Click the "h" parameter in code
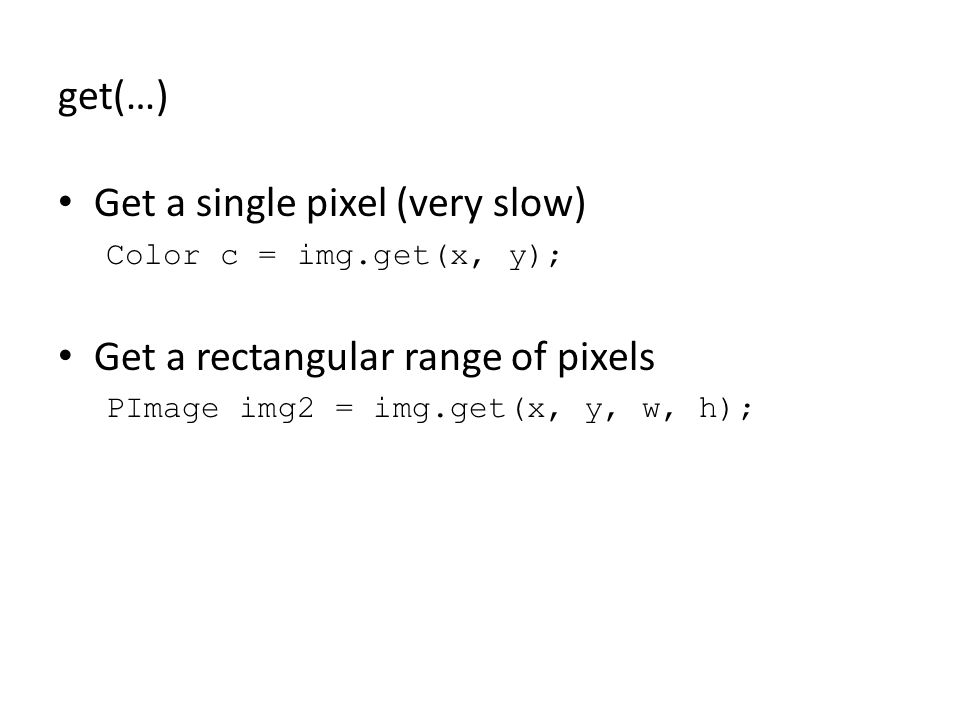 tap(707, 408)
